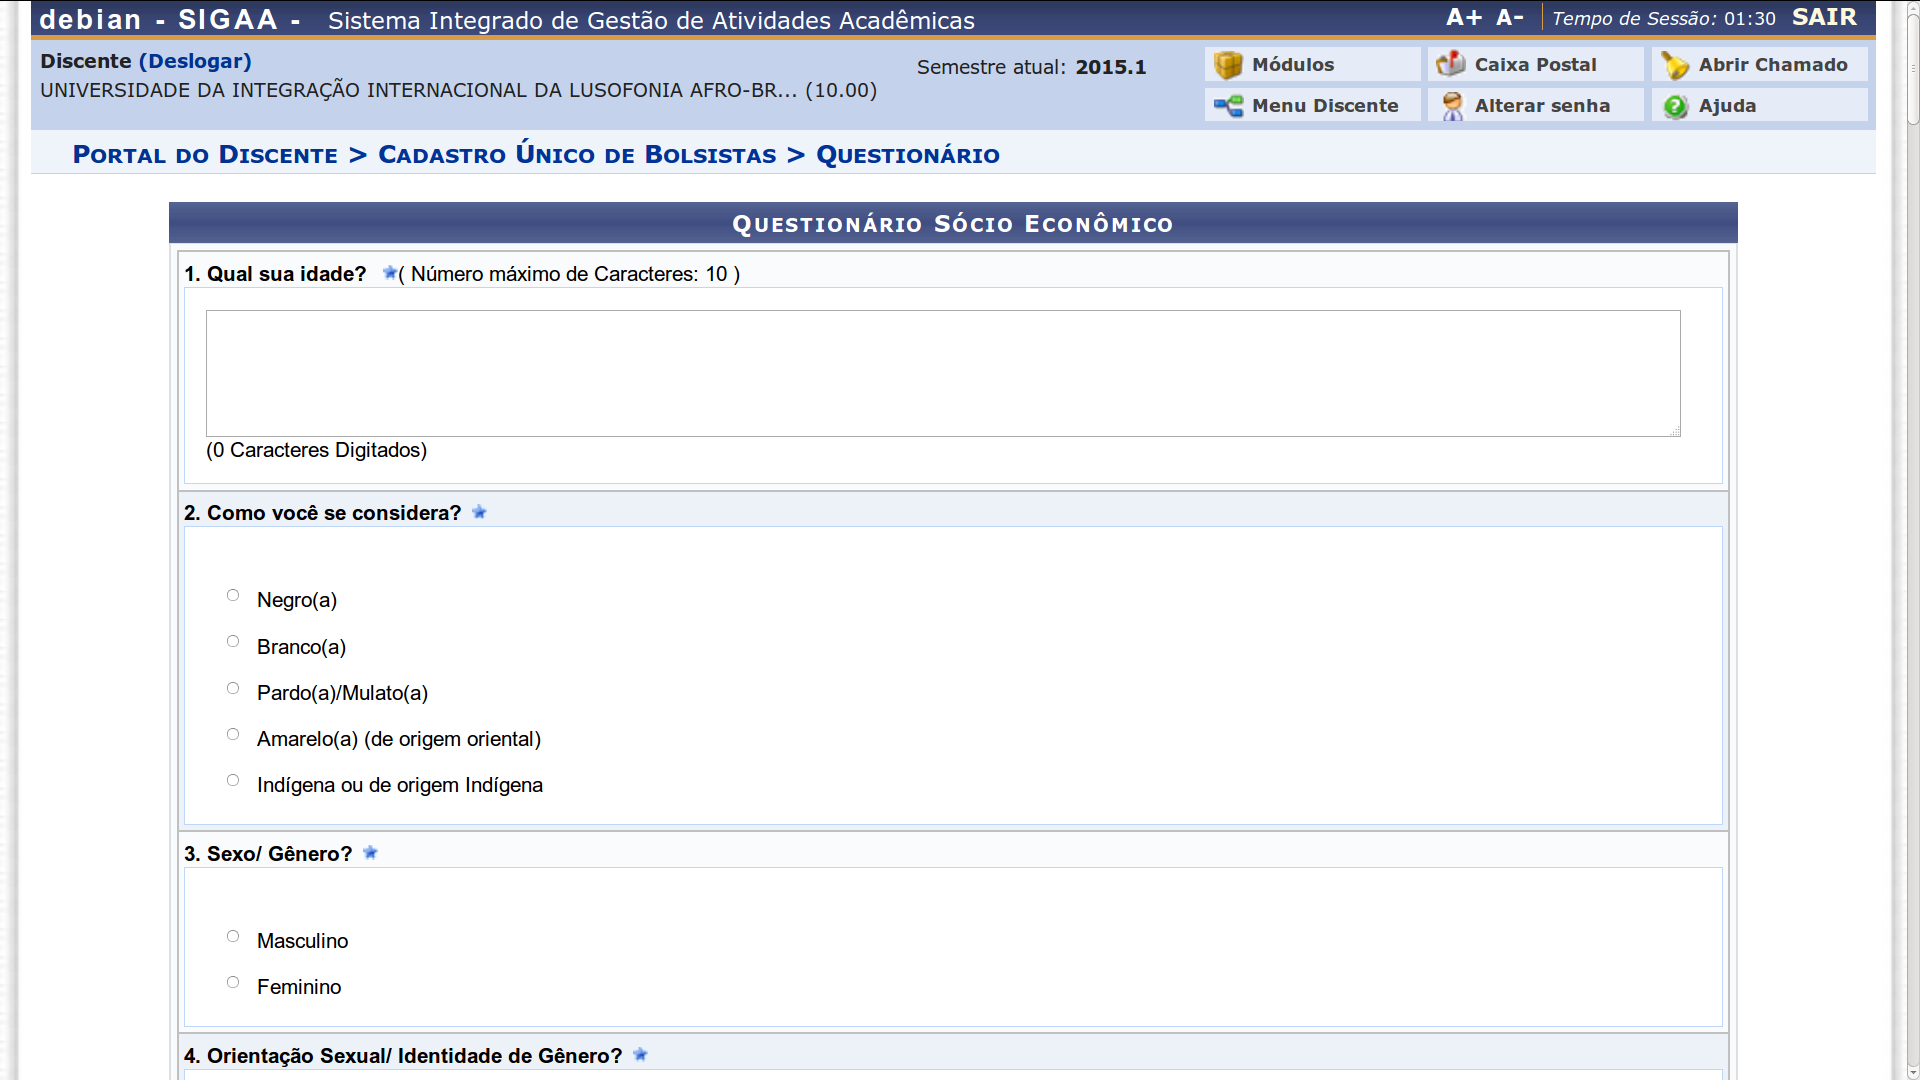Open Alterar senha via the user icon
This screenshot has height=1080, width=1920.
[1452, 105]
